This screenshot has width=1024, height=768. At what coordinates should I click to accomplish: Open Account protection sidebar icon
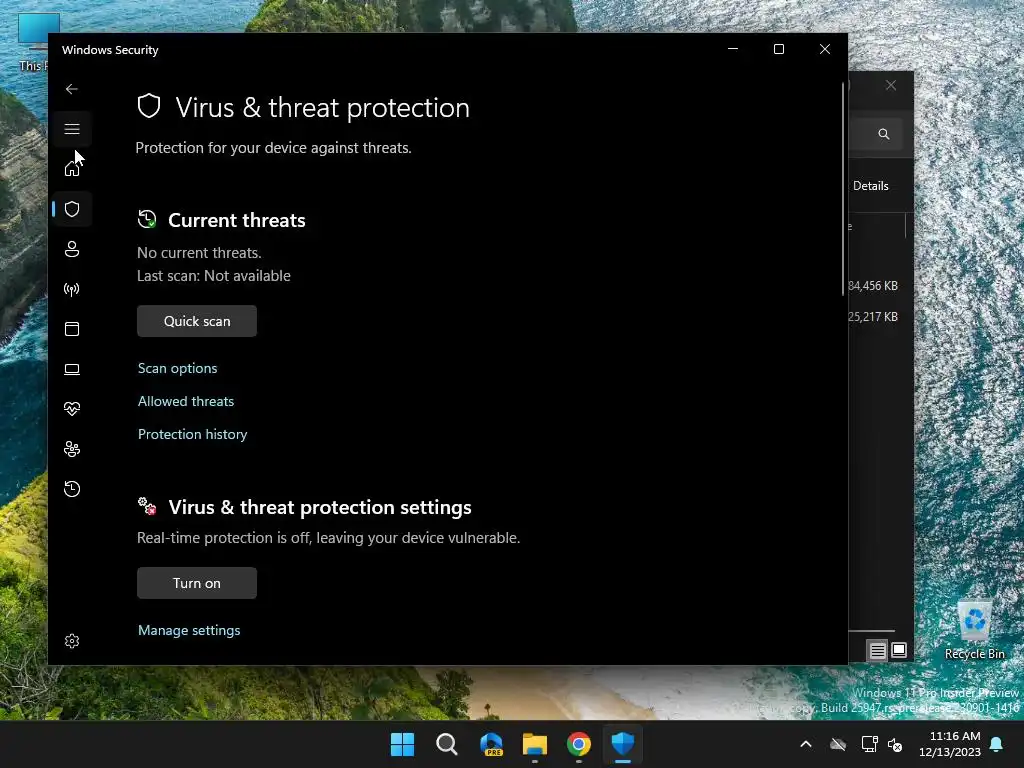[x=72, y=249]
